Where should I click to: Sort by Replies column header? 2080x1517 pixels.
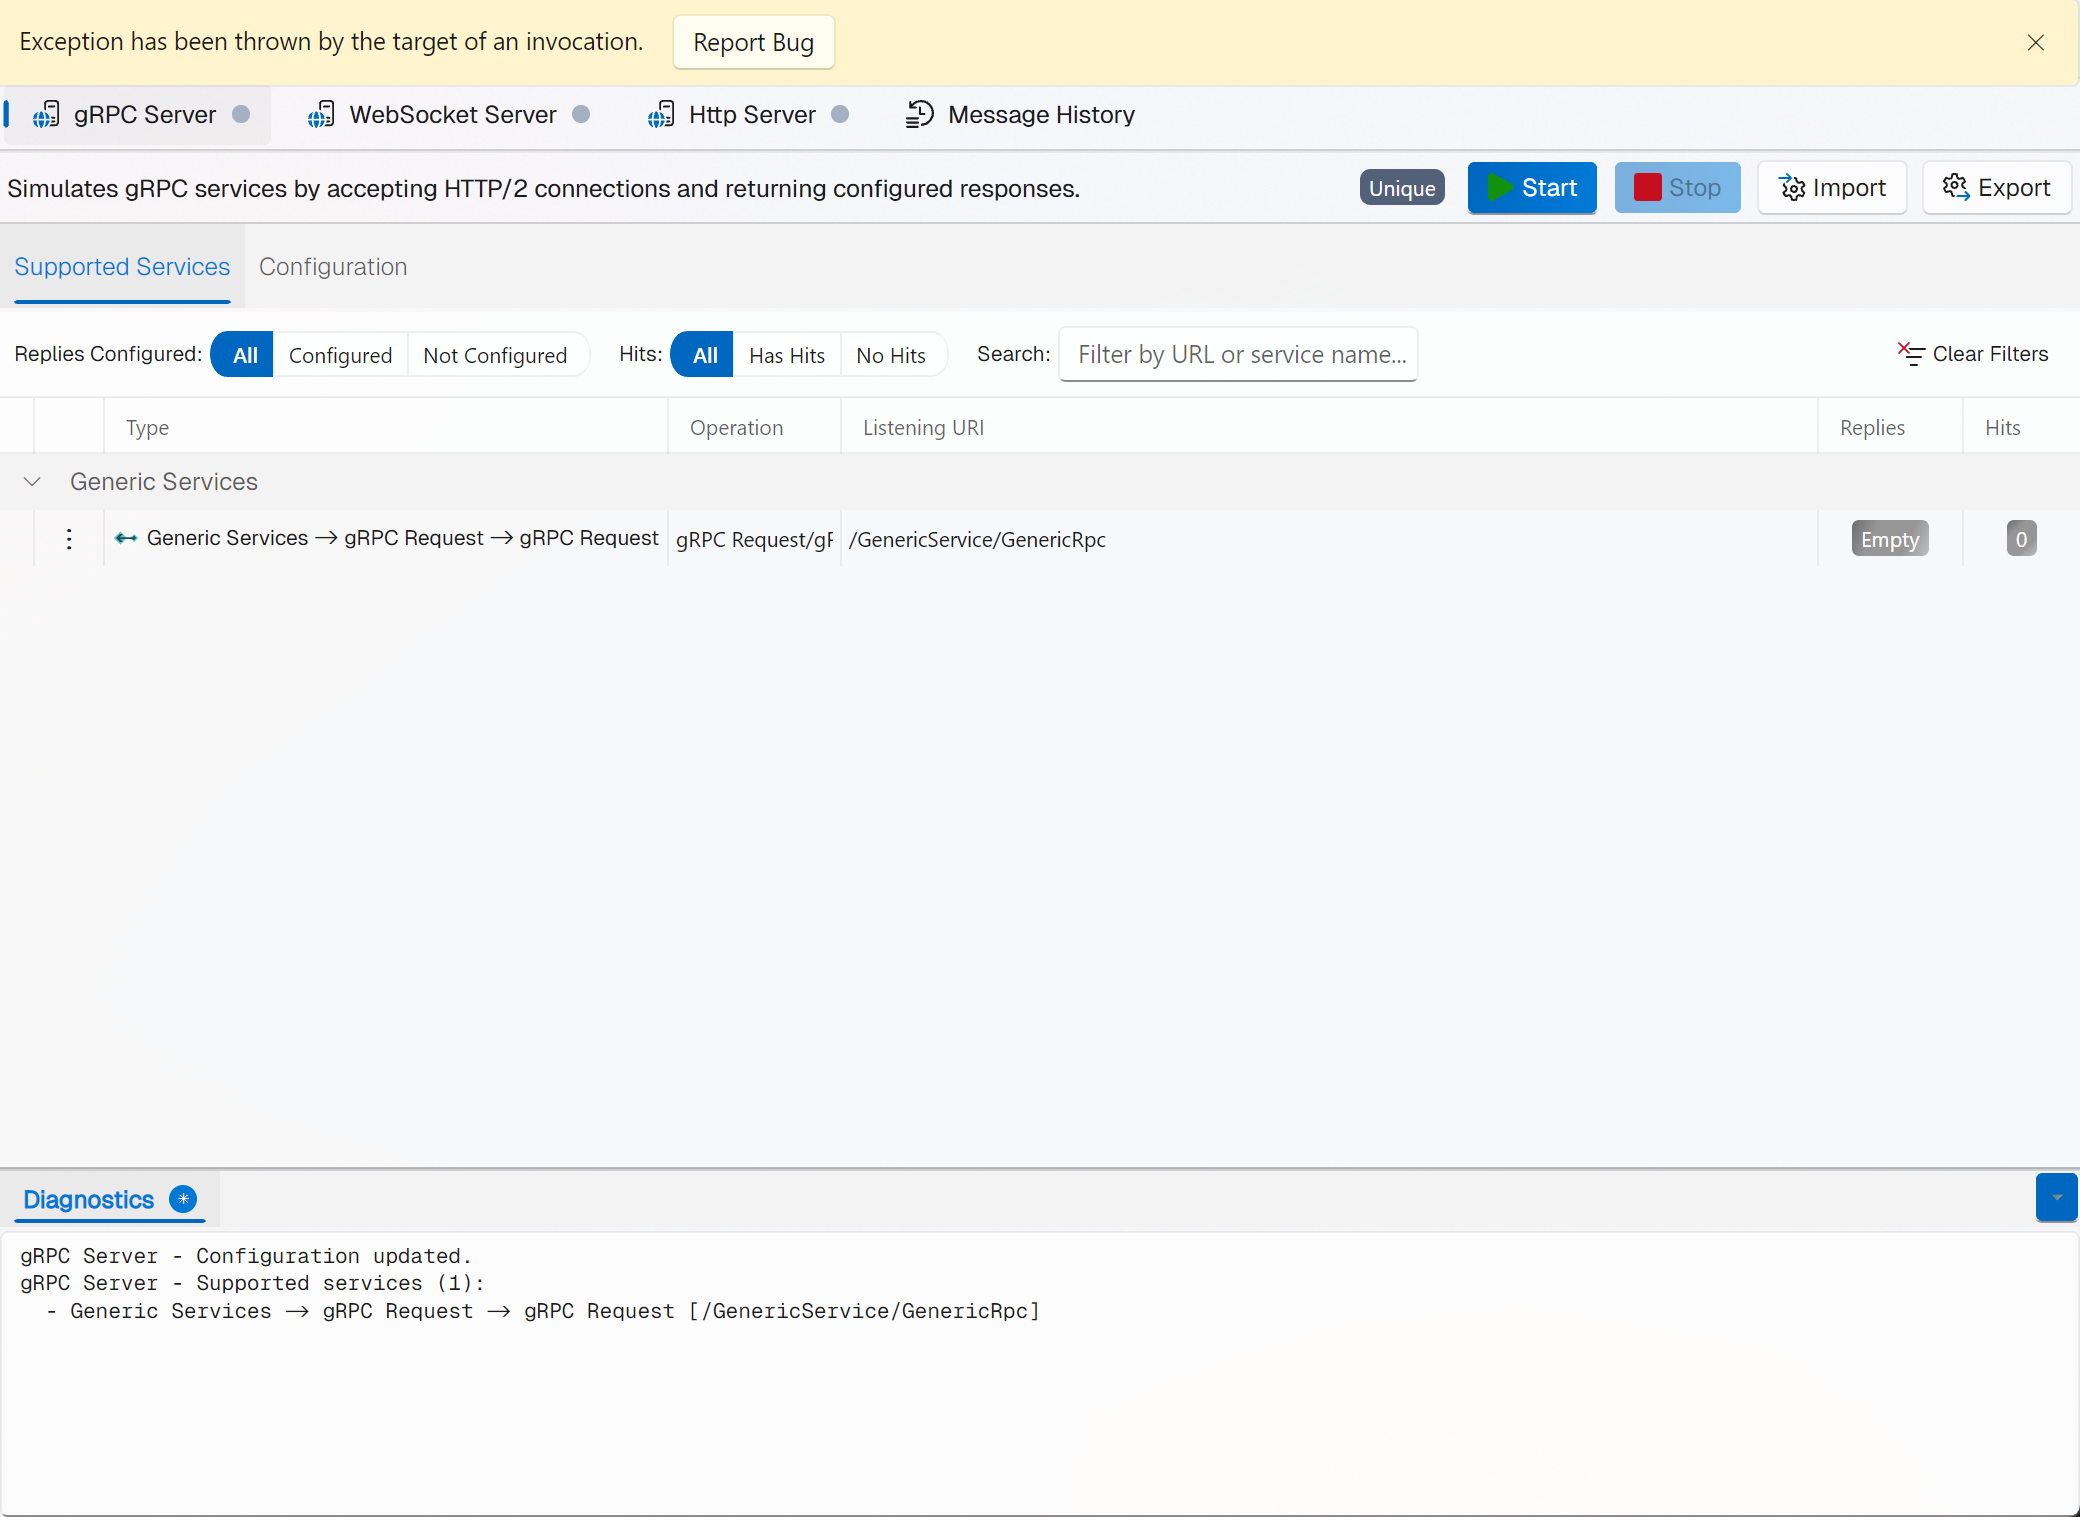click(x=1890, y=428)
